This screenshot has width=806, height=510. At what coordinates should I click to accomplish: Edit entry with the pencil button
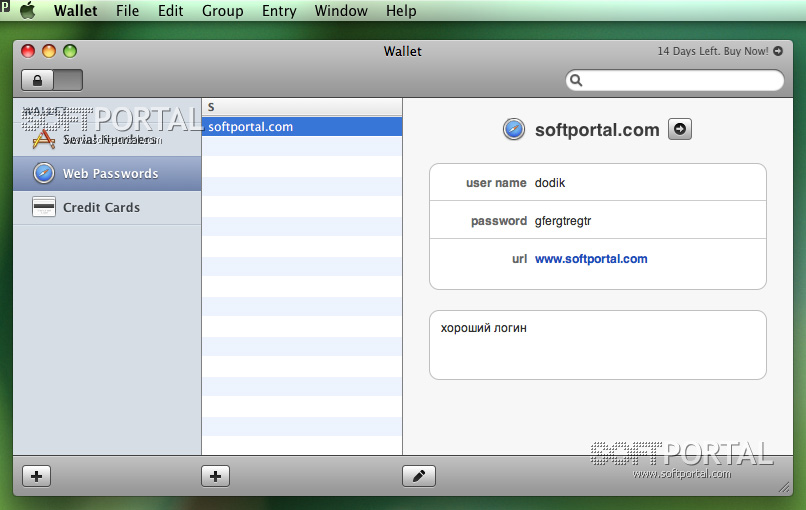(x=419, y=476)
